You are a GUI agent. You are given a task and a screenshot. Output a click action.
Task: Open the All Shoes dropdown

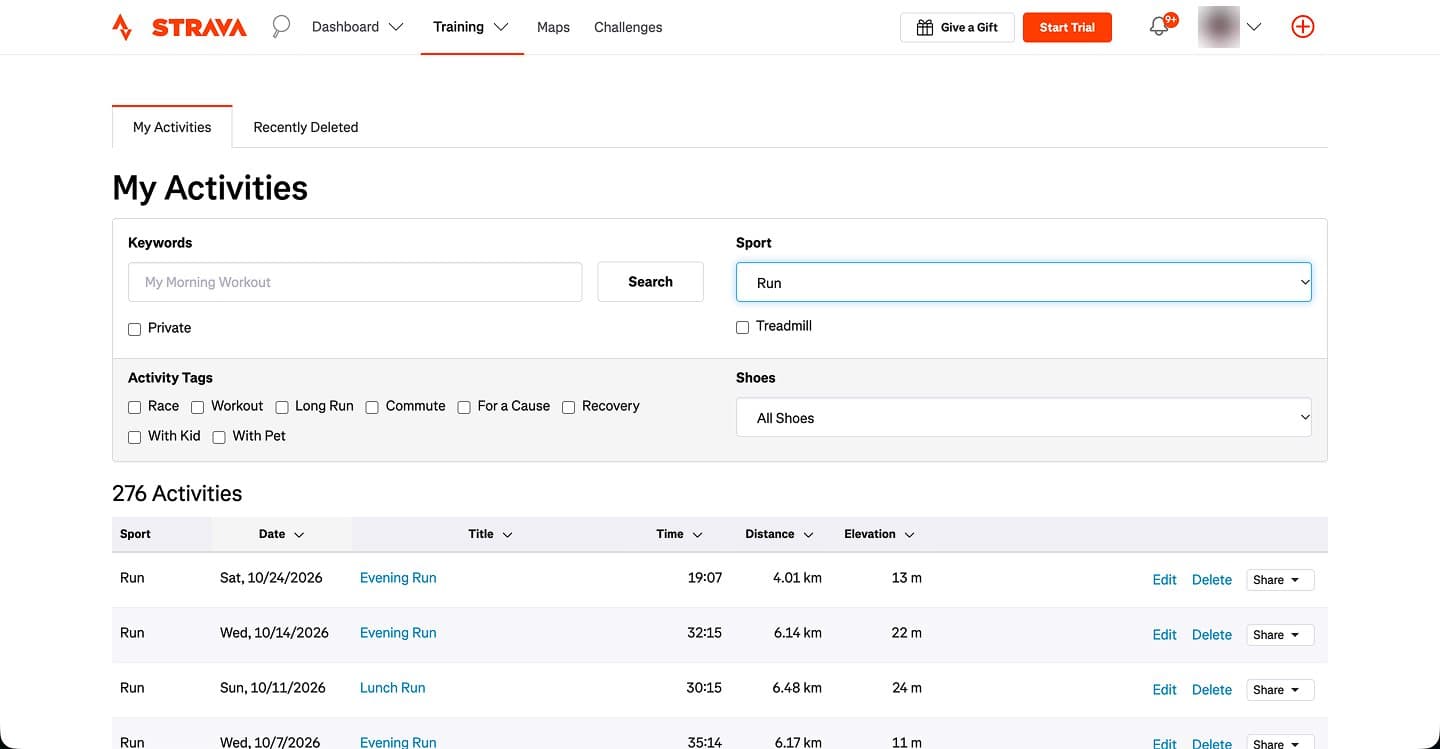[x=1024, y=417]
